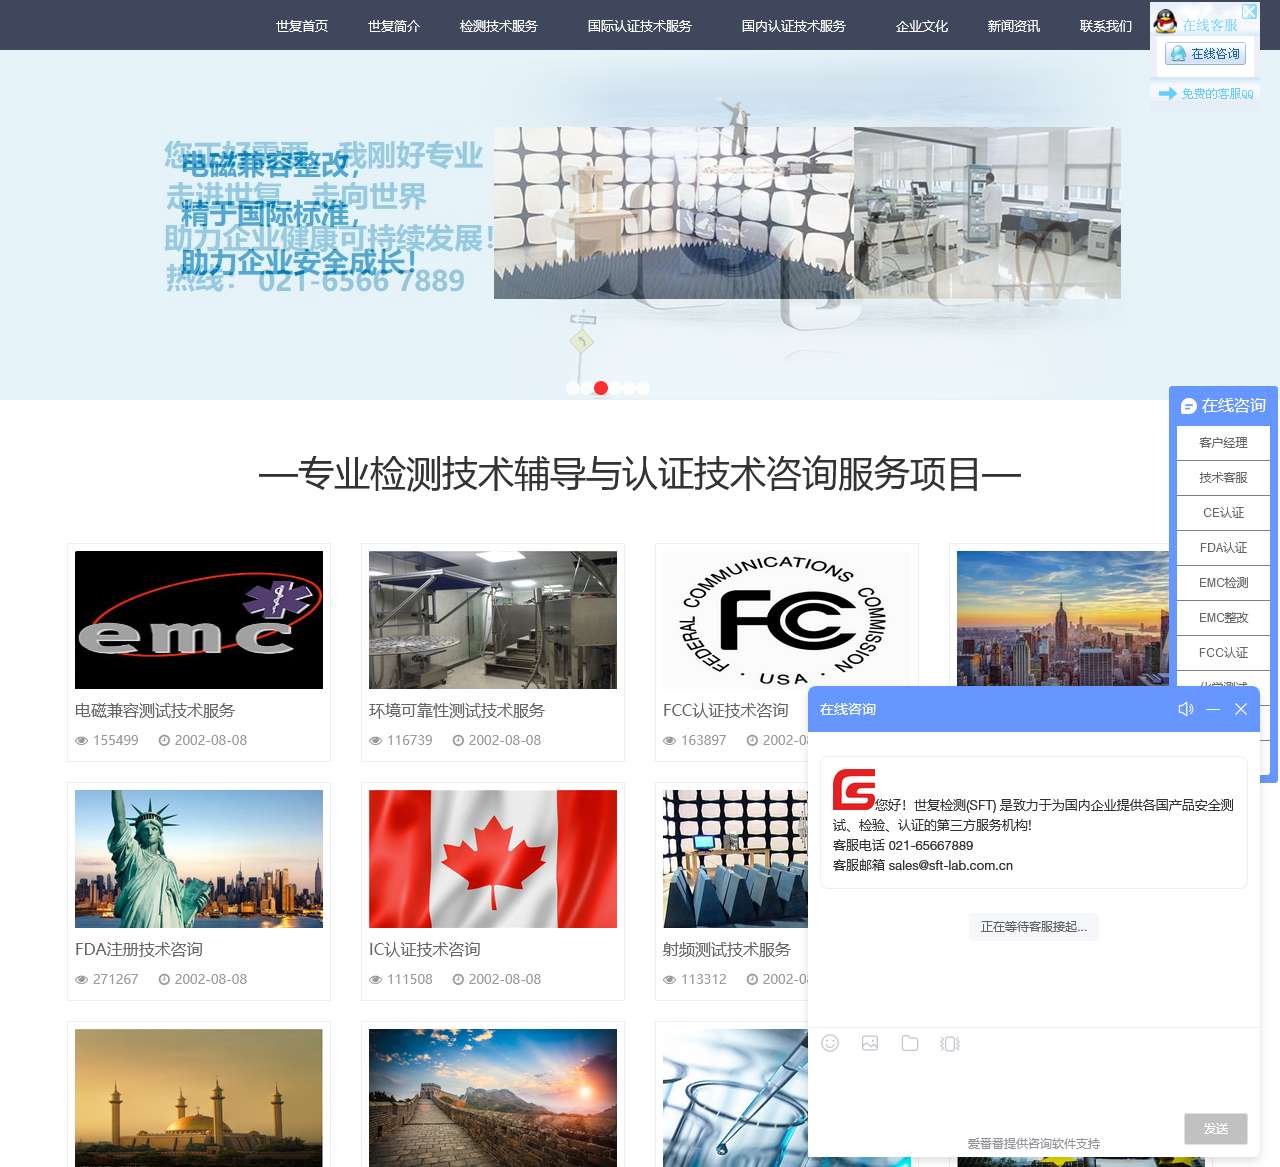
Task: Open the environmental test lab thumbnail
Action: [x=493, y=620]
